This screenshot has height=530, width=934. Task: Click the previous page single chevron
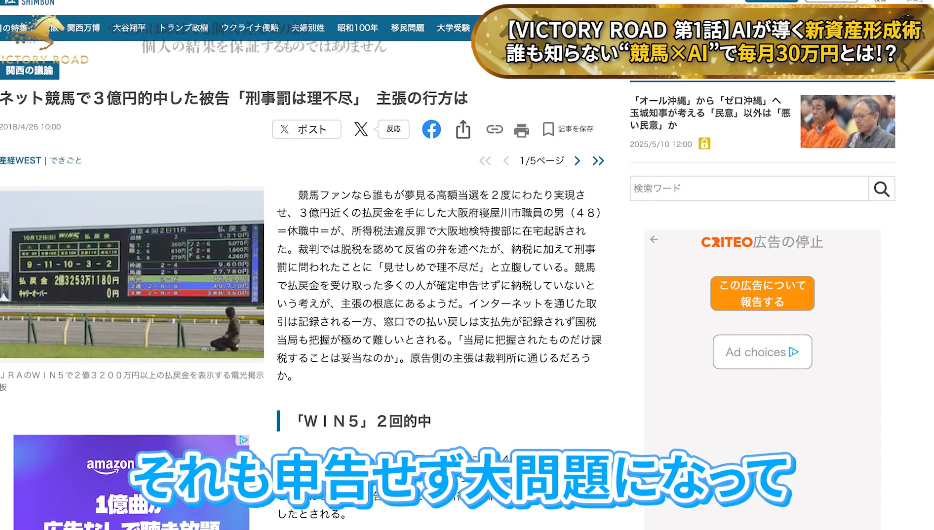[506, 161]
